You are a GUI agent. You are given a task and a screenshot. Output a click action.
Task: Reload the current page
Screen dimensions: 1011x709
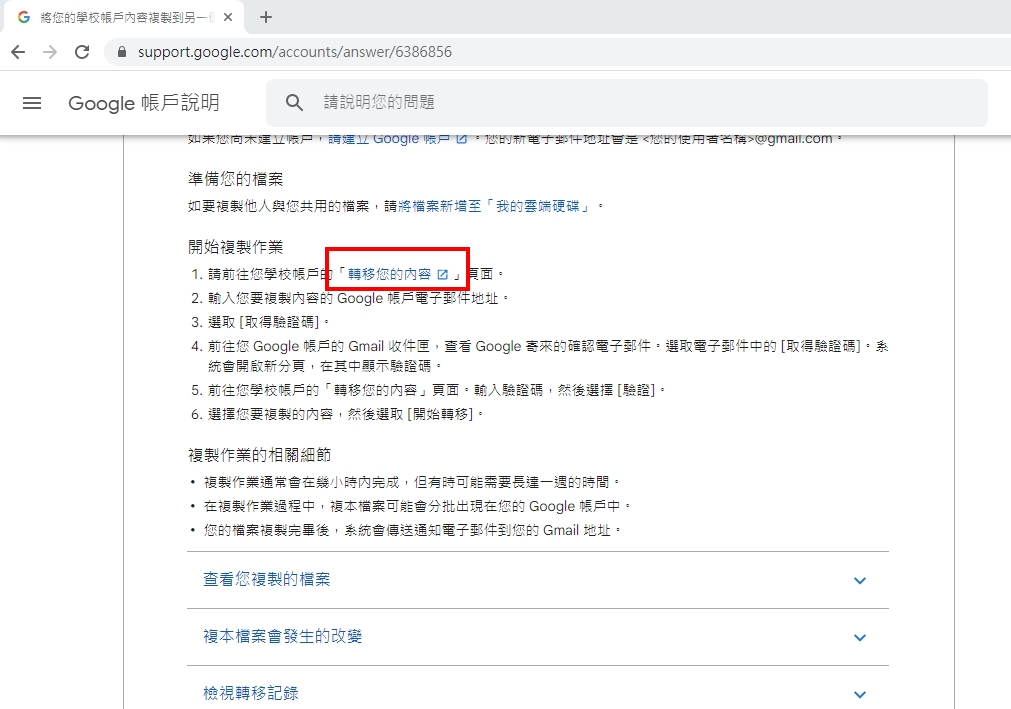coord(82,52)
